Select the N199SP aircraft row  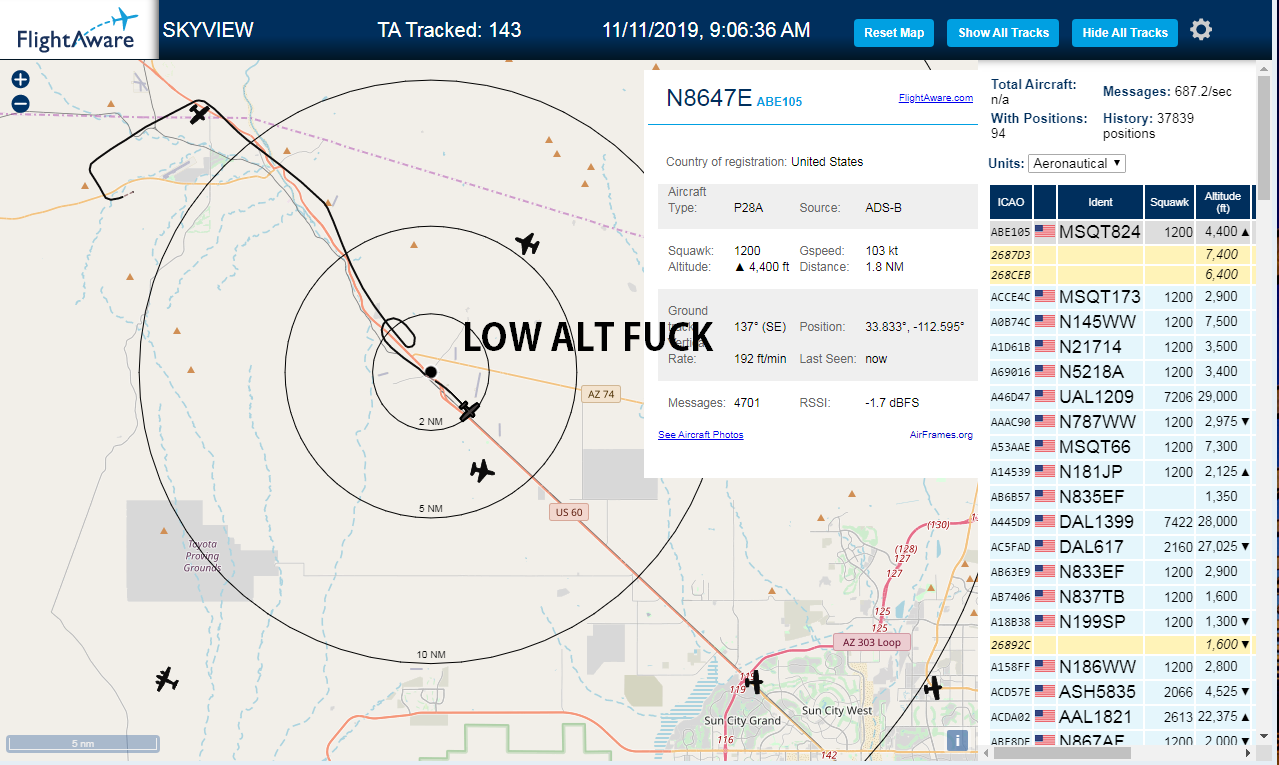[x=1120, y=622]
